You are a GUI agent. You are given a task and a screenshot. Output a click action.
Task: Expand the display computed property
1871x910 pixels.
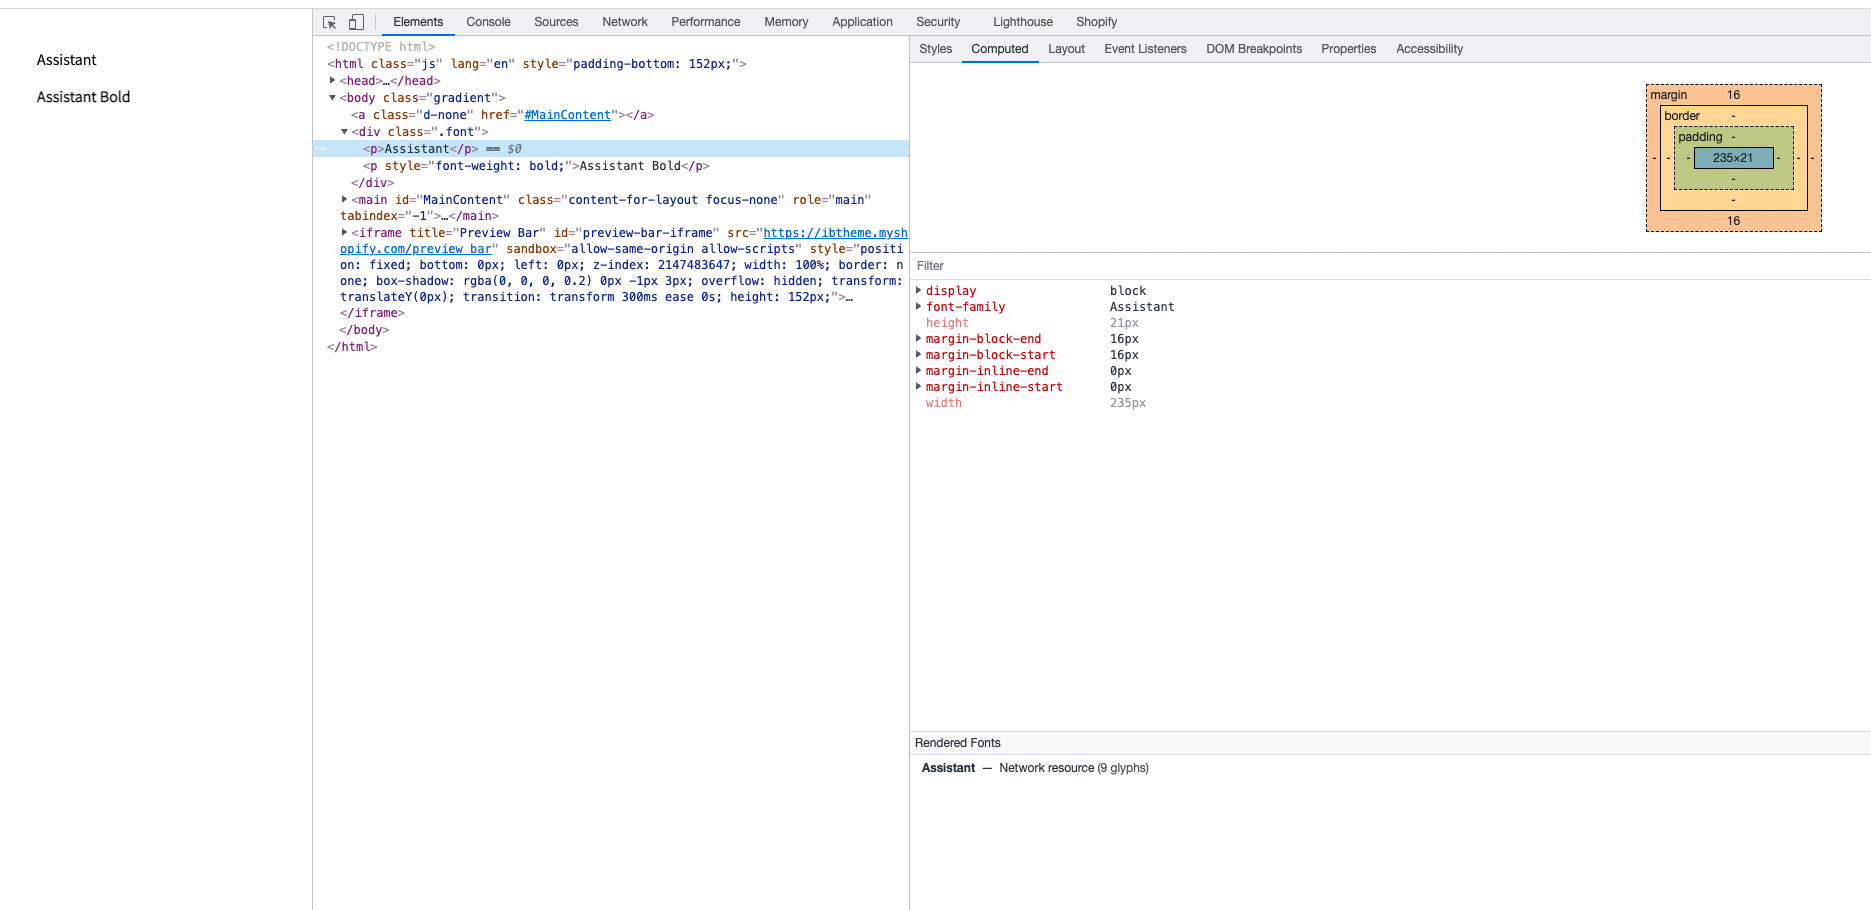point(919,290)
